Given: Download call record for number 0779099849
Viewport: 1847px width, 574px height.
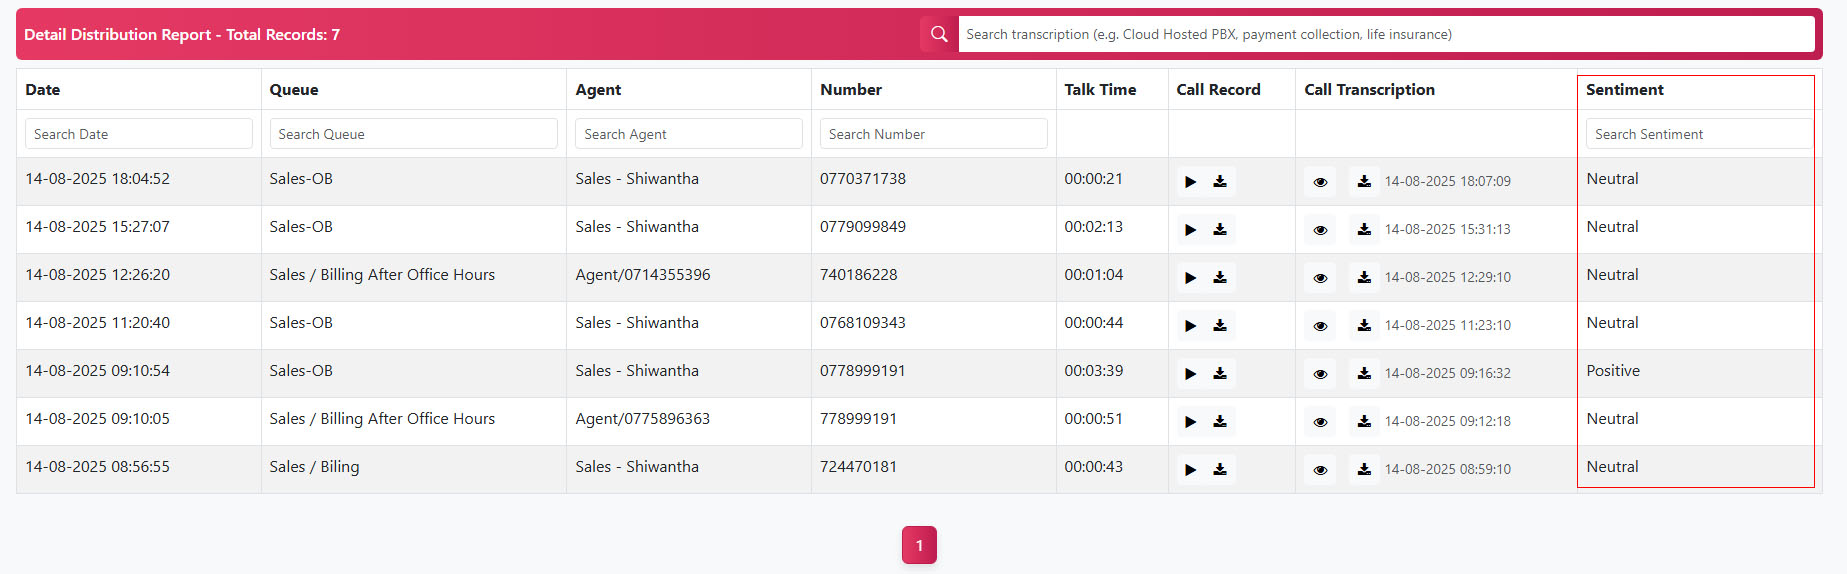Looking at the screenshot, I should click(x=1220, y=230).
